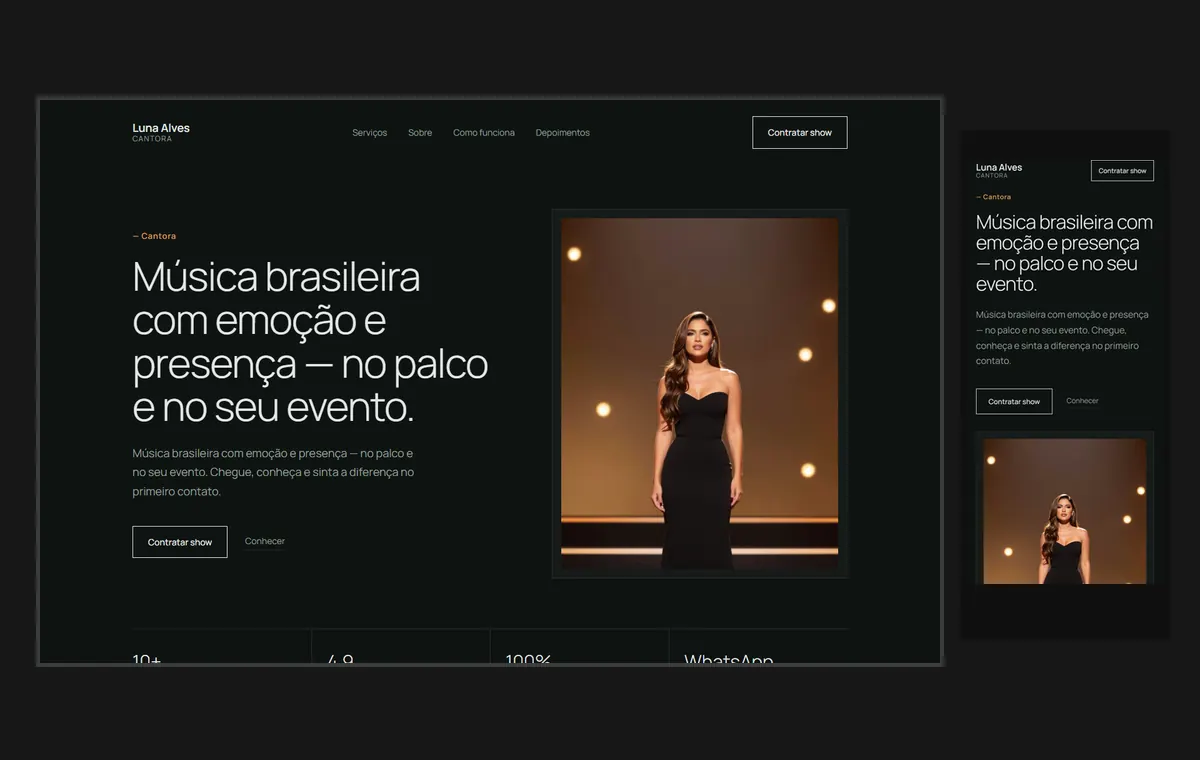Click the Luna Alves logo in desktop header
Image resolution: width=1200 pixels, height=760 pixels.
pos(161,132)
